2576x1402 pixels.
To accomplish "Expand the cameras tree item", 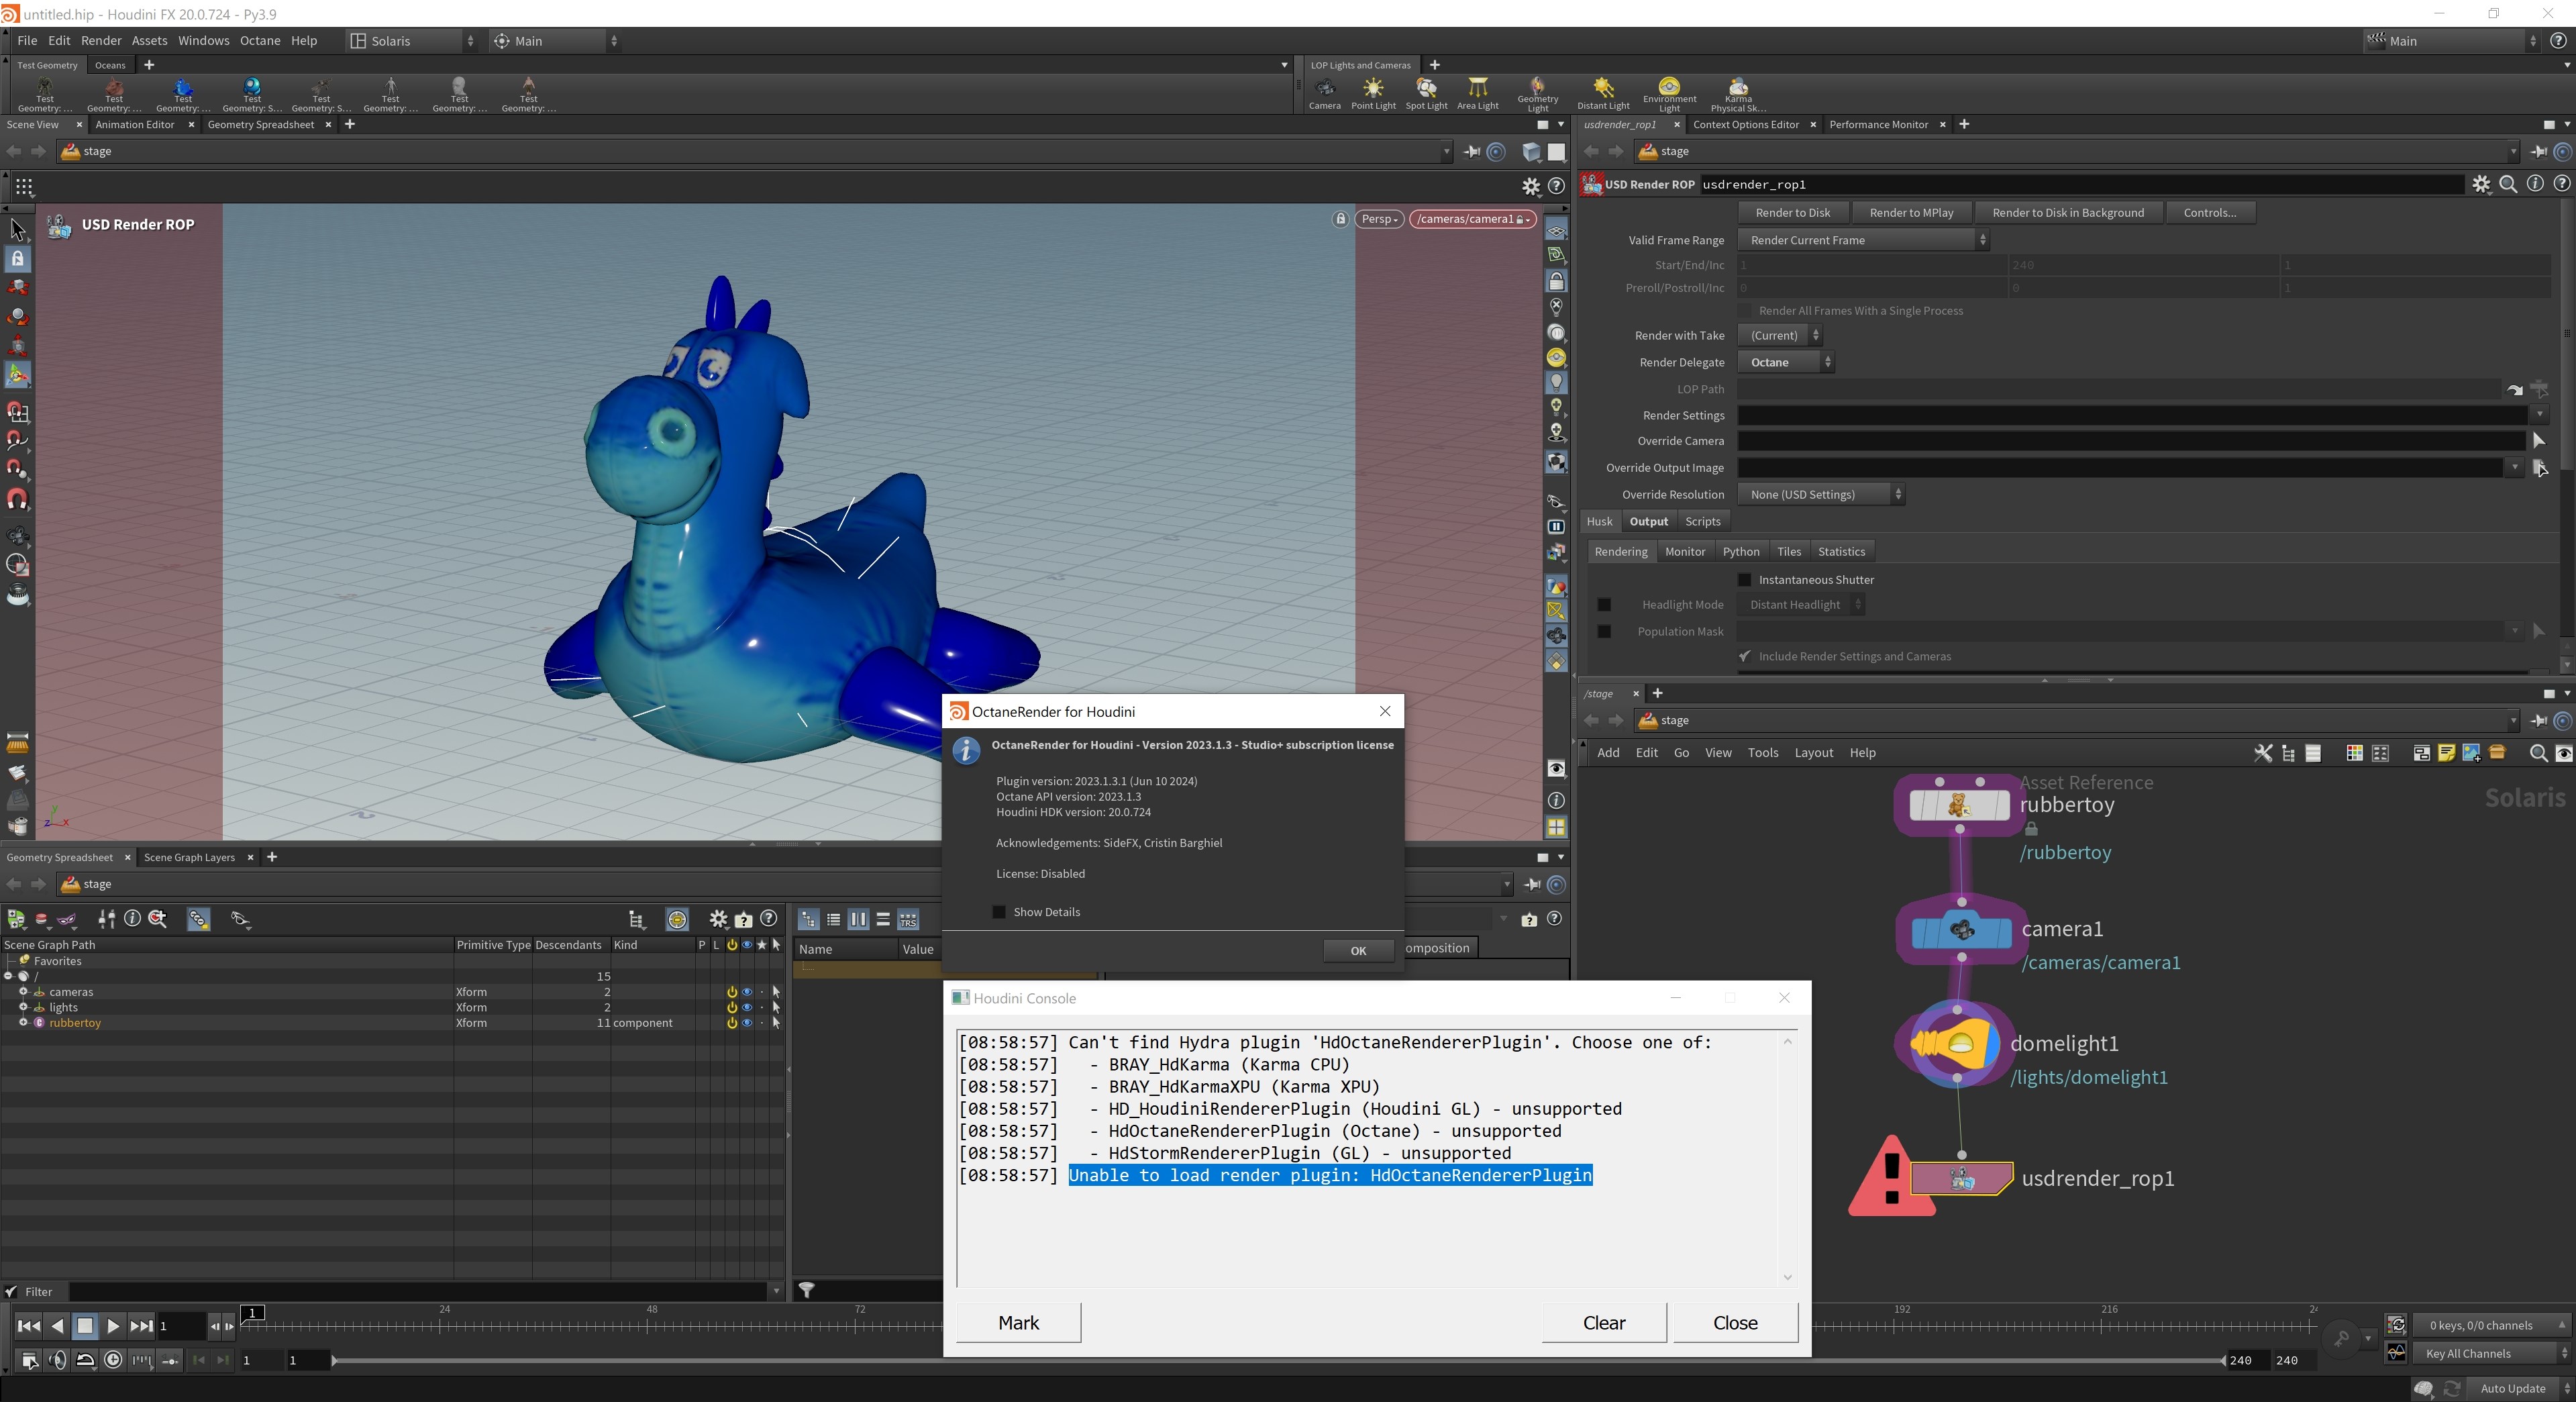I will point(23,992).
